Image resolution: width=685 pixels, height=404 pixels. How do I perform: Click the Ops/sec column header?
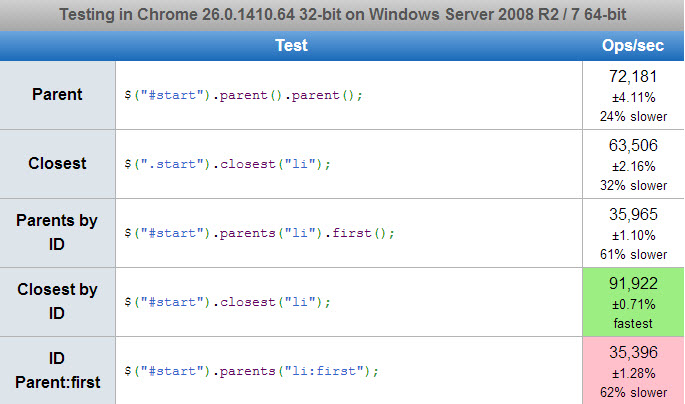633,45
